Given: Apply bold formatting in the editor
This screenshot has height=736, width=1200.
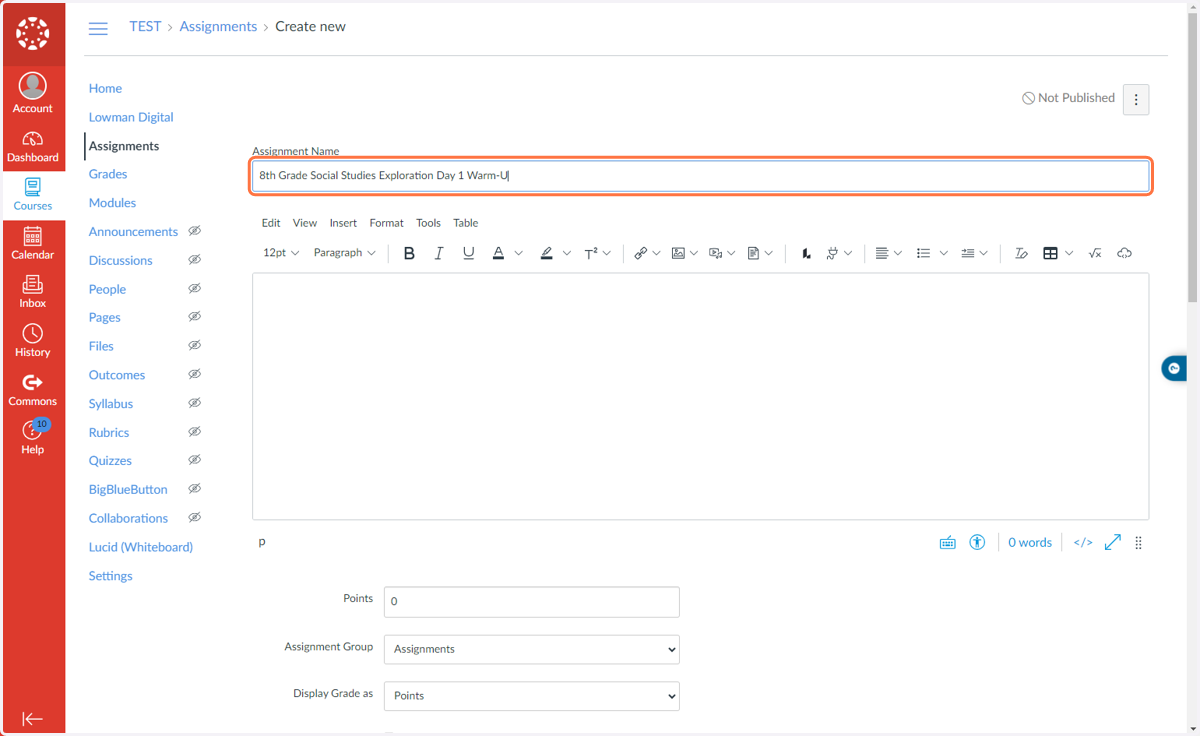Looking at the screenshot, I should pyautogui.click(x=409, y=253).
